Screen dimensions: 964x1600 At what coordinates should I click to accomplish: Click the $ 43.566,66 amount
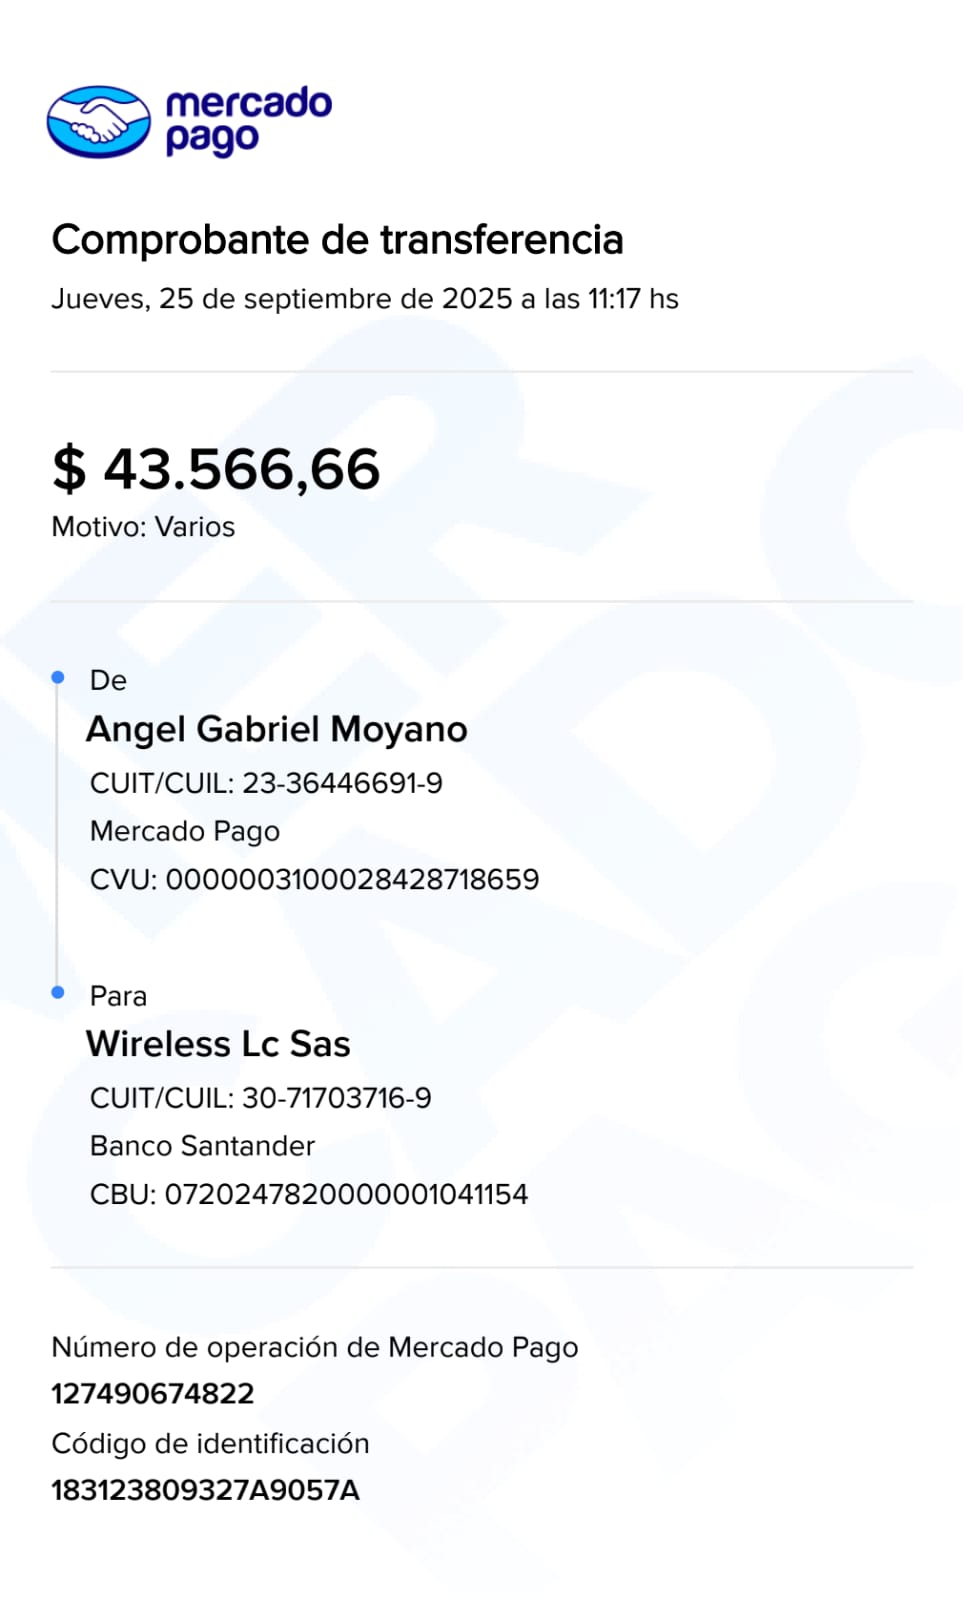216,469
